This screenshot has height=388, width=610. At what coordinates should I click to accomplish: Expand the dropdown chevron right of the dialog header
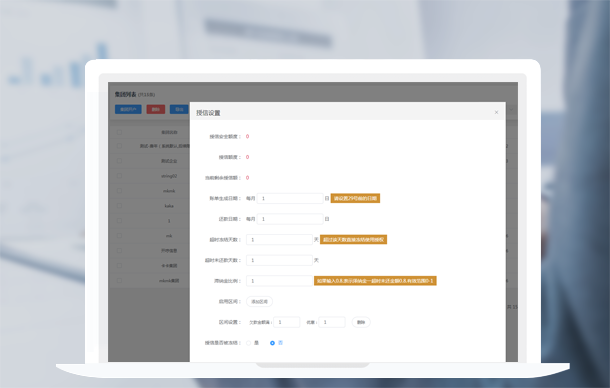[x=512, y=110]
